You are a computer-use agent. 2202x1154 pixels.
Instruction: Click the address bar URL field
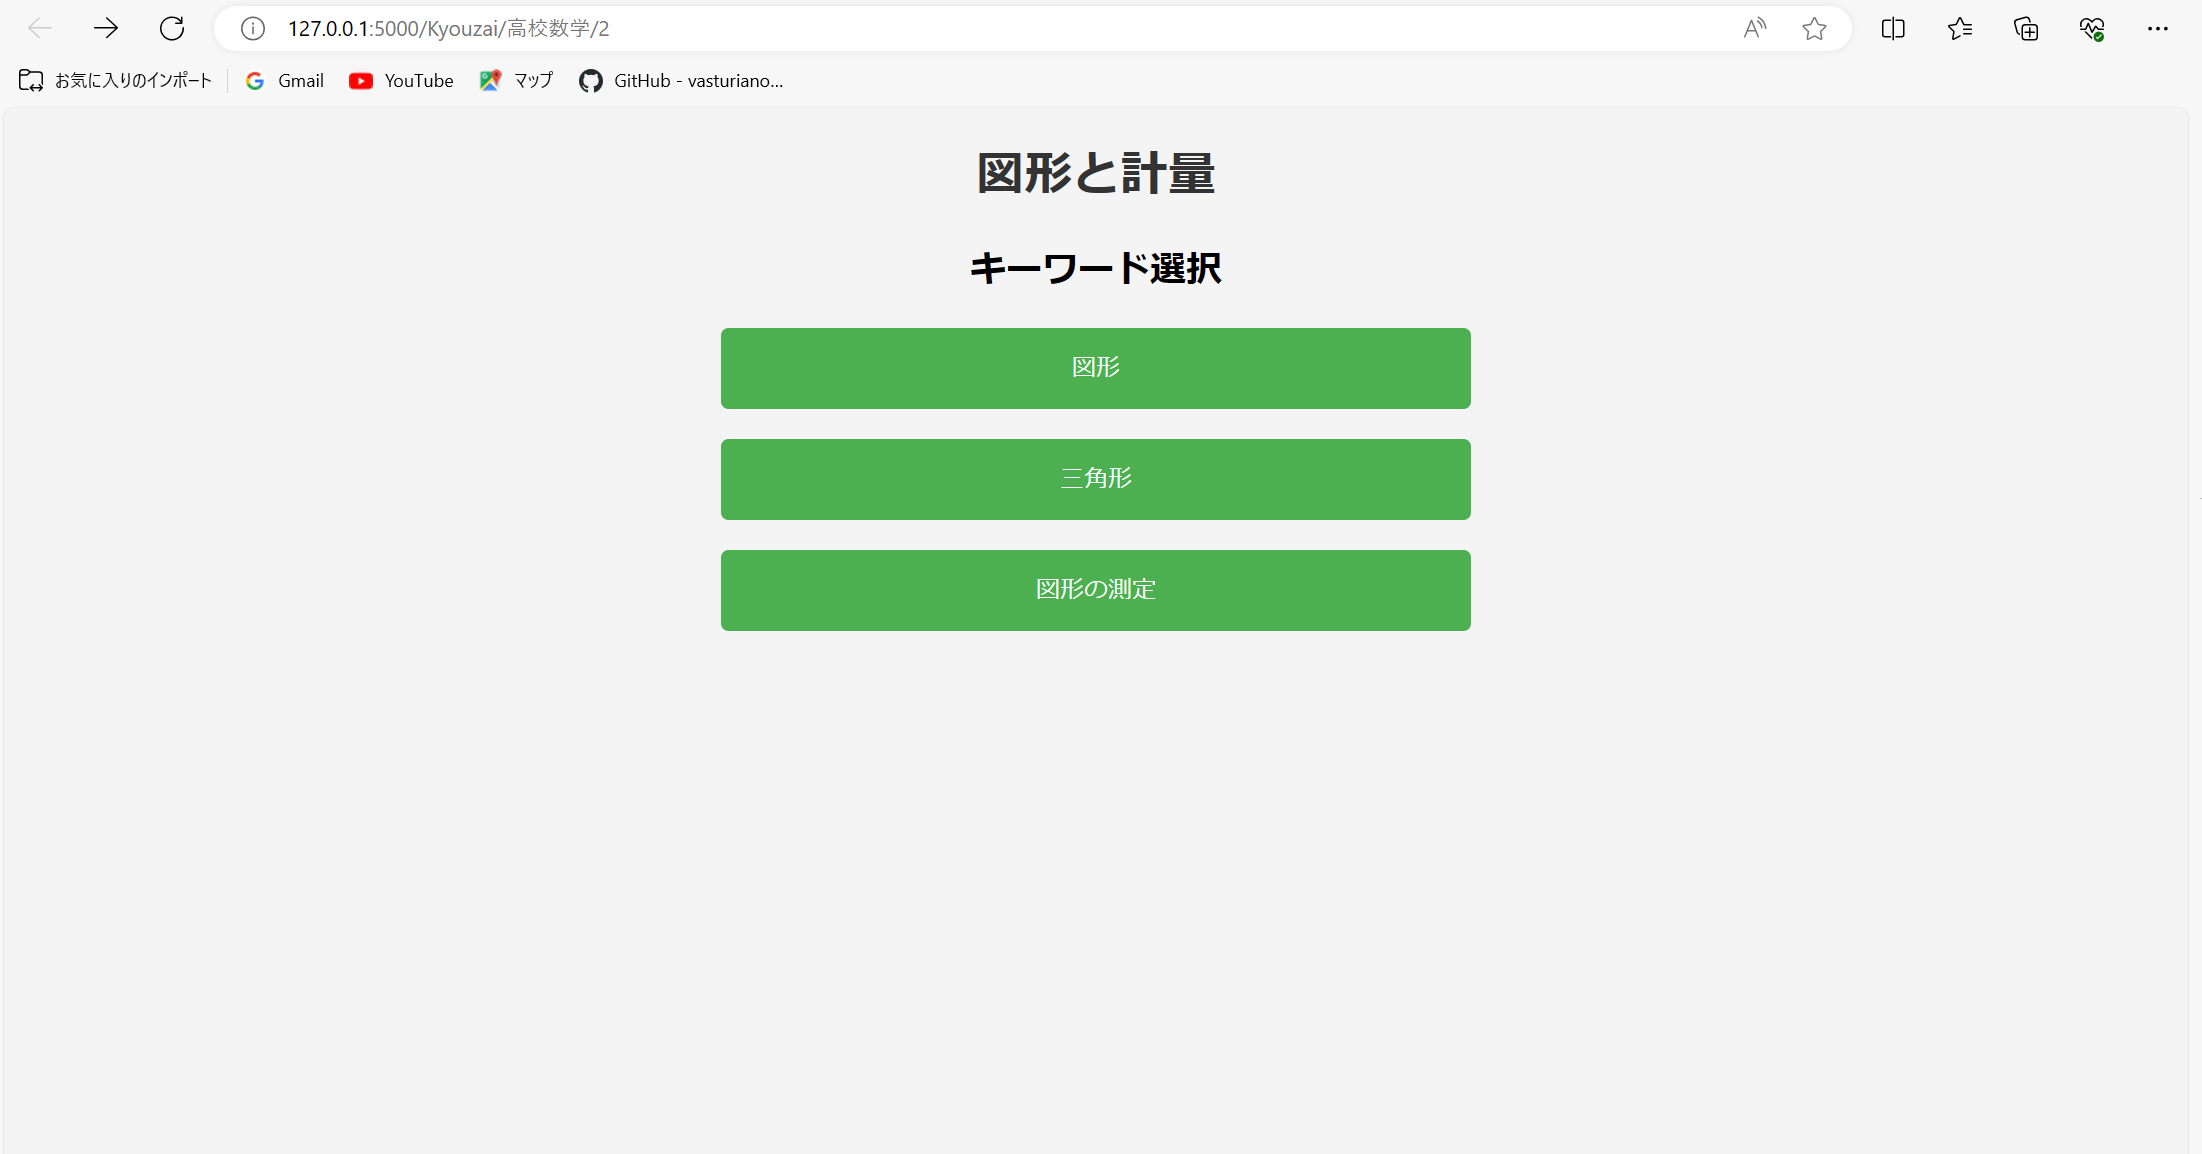900,28
